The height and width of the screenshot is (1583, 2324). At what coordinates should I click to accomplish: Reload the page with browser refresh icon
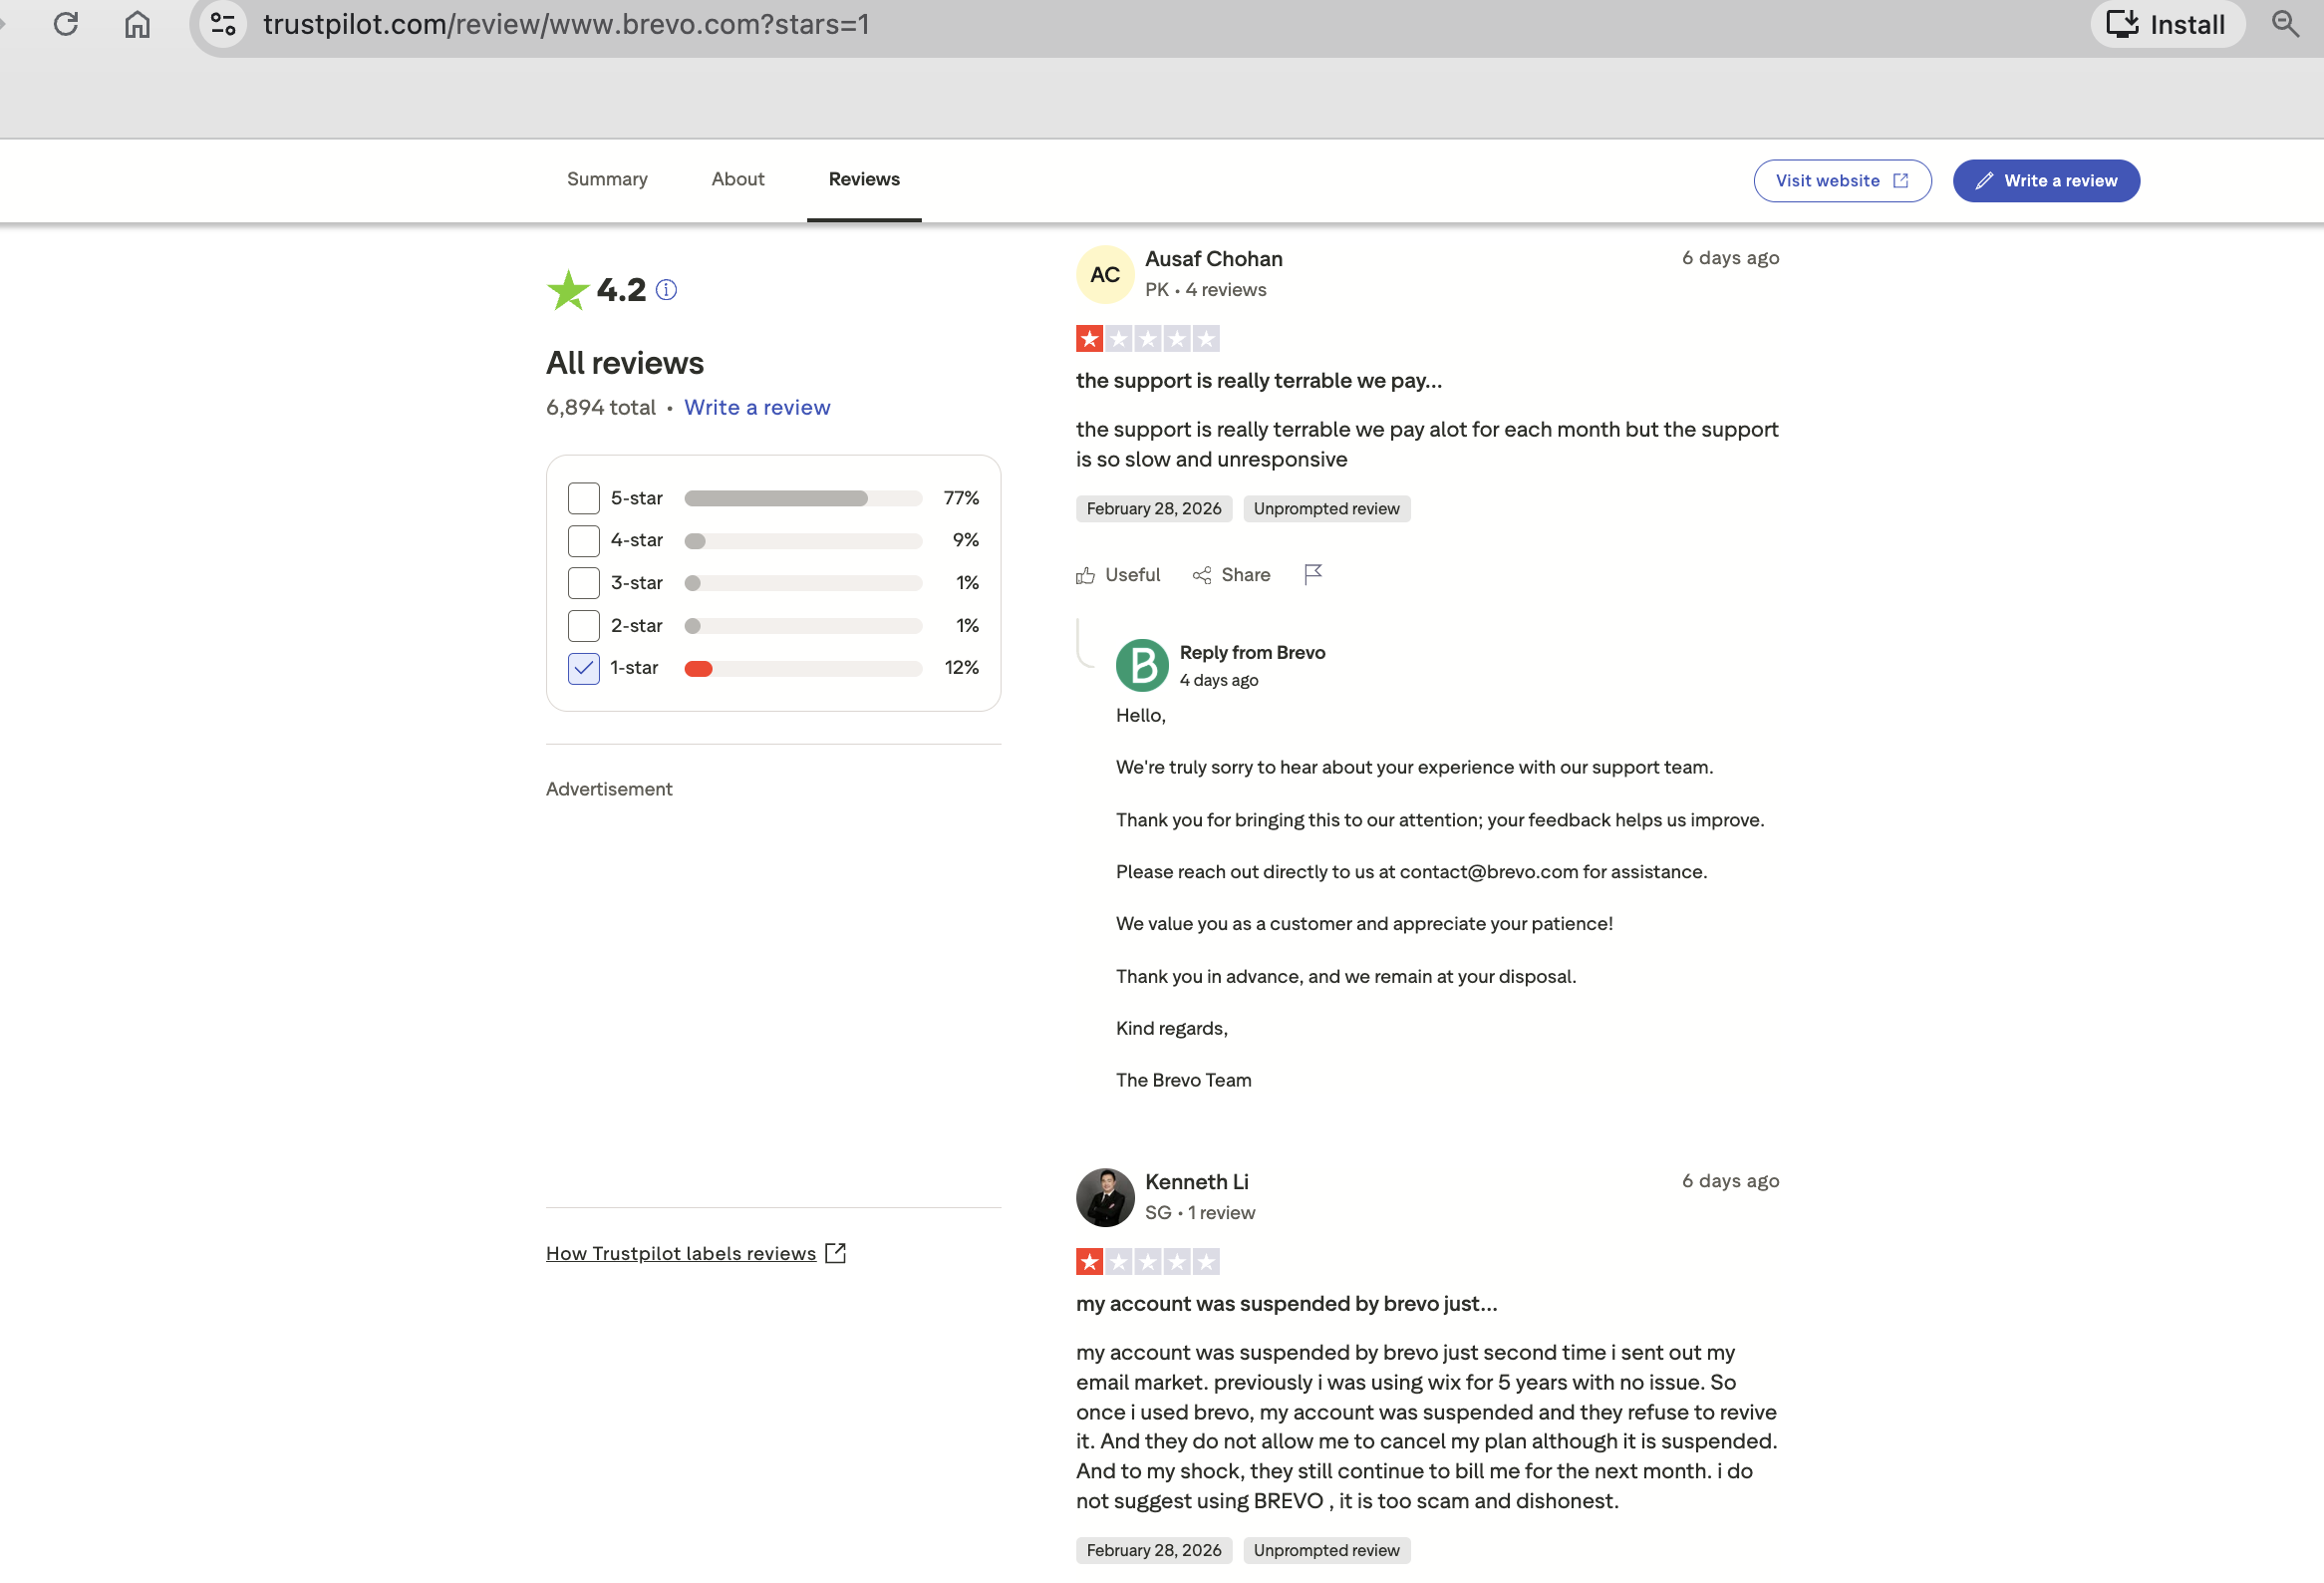(x=66, y=24)
